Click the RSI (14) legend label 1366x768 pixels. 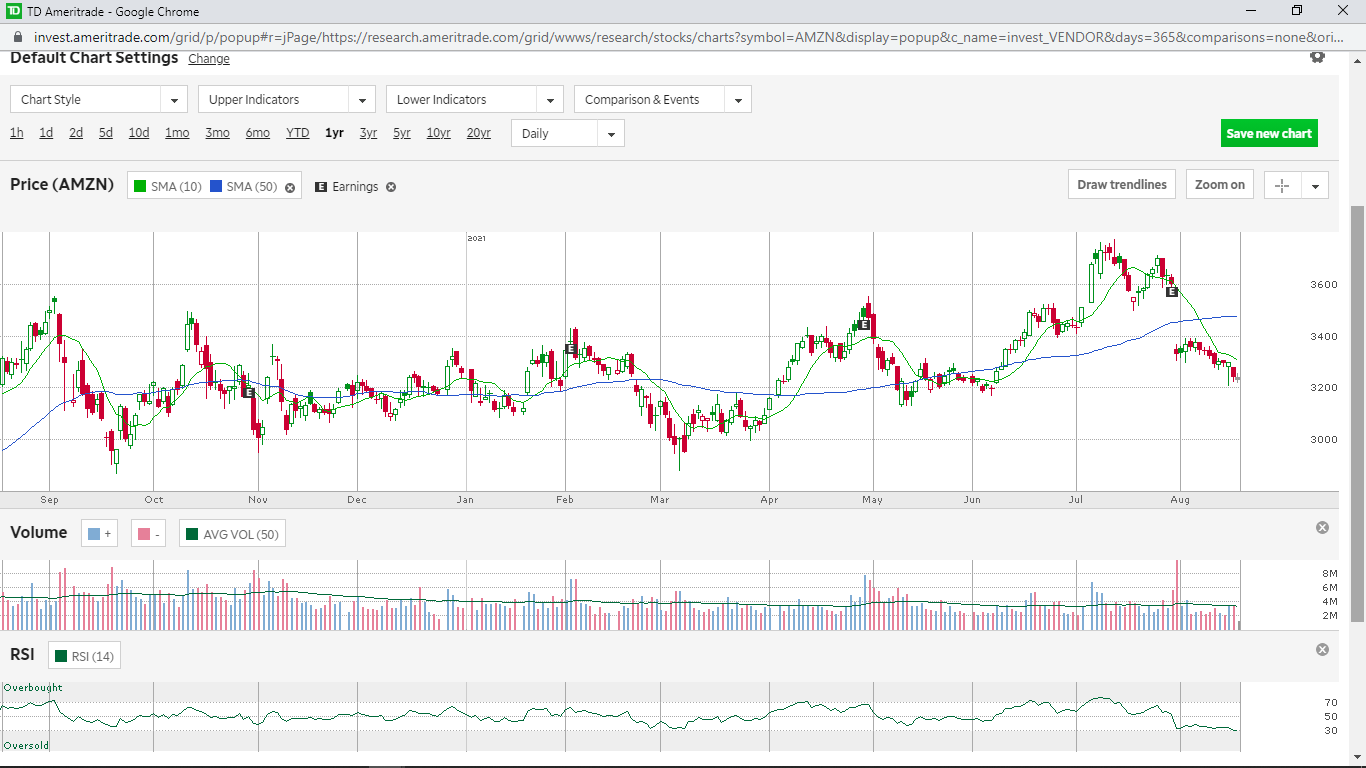point(93,656)
